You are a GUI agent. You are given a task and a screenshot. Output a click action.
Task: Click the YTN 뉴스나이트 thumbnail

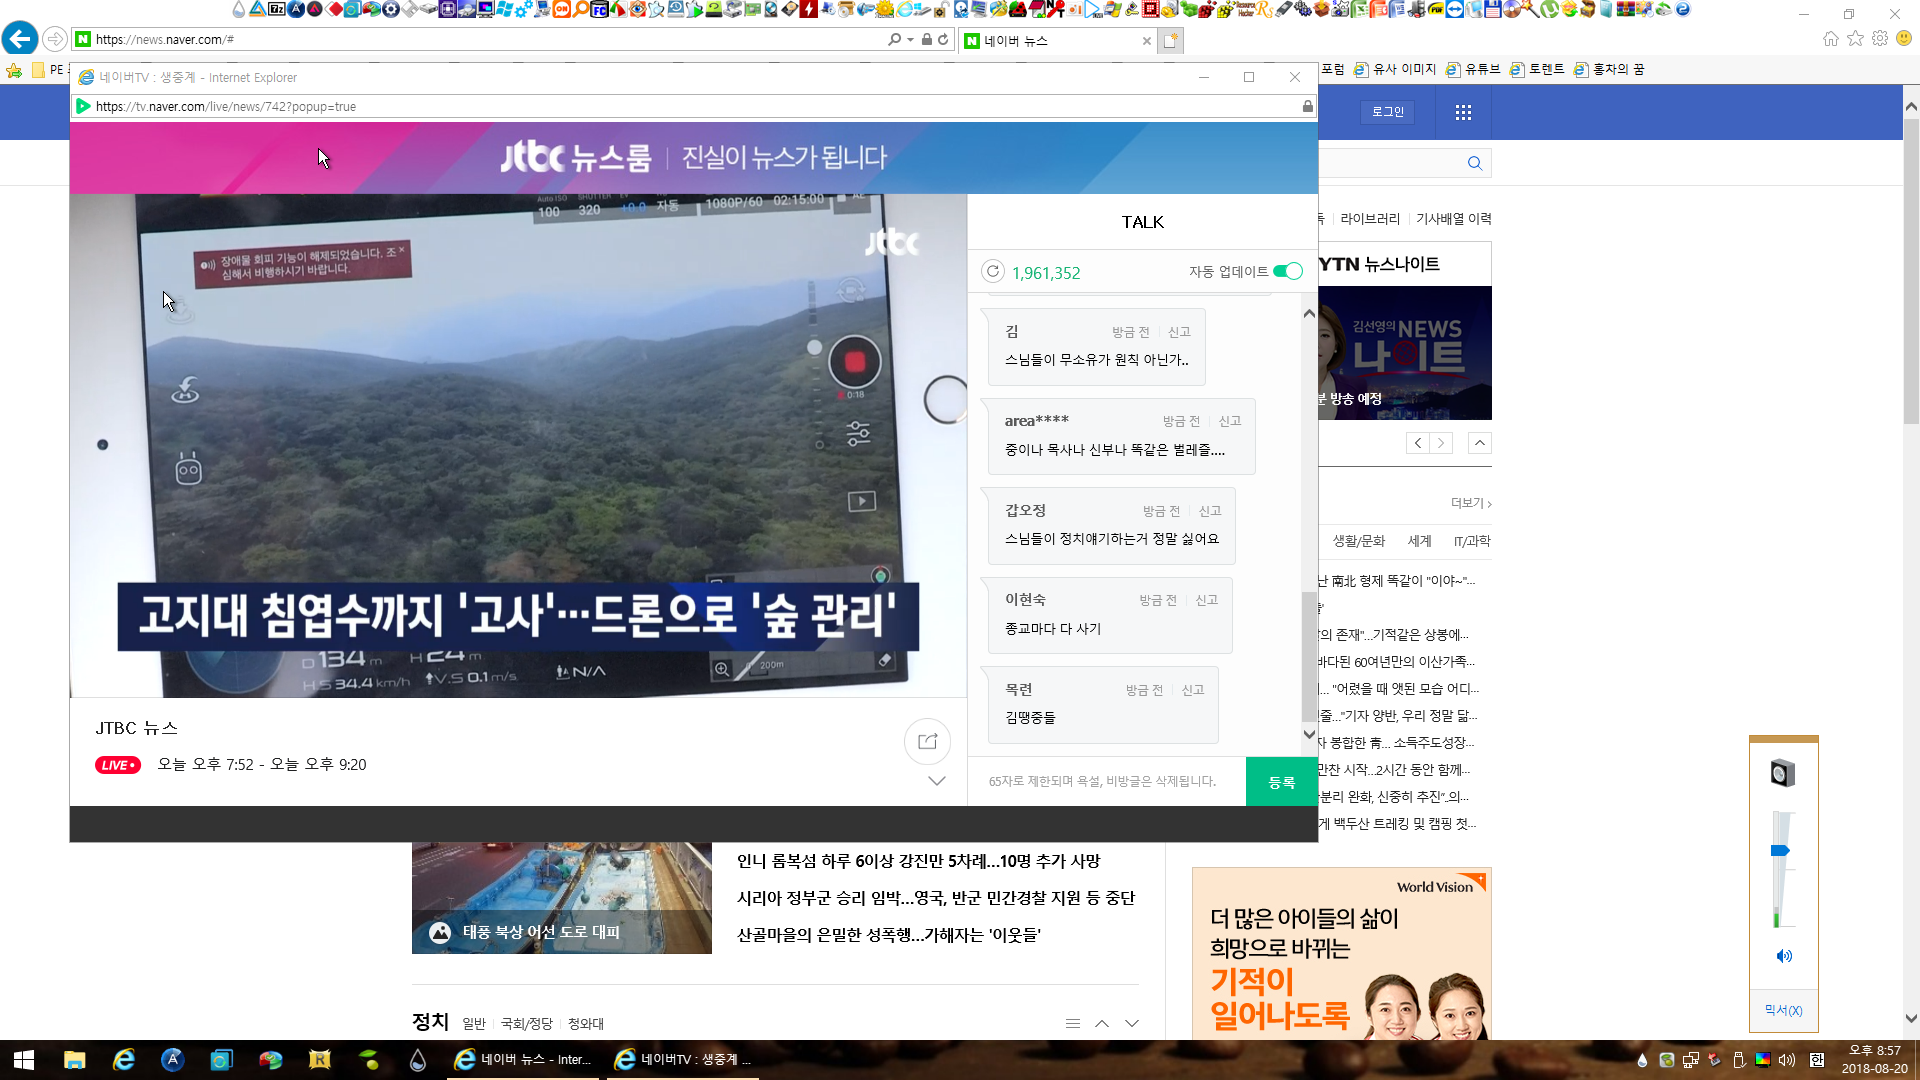point(1405,353)
